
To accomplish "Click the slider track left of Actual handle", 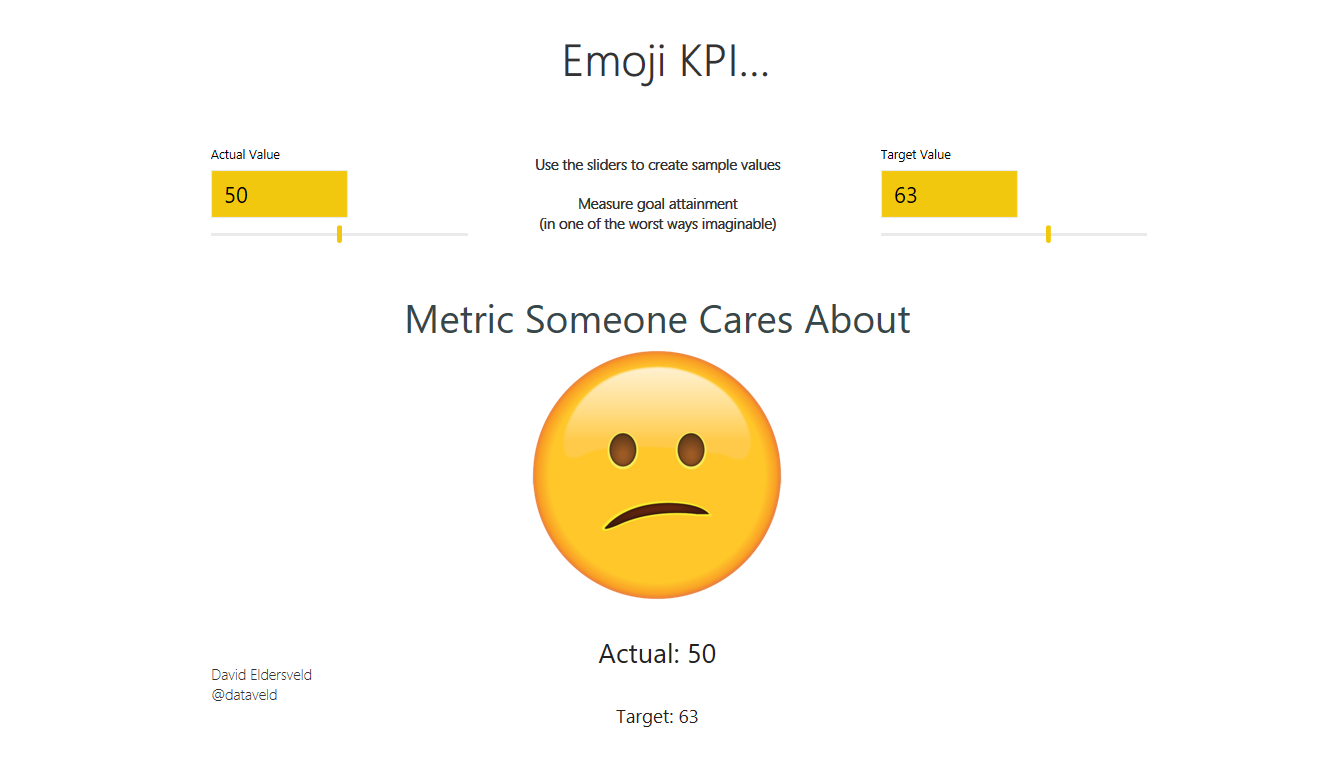I will (x=270, y=233).
